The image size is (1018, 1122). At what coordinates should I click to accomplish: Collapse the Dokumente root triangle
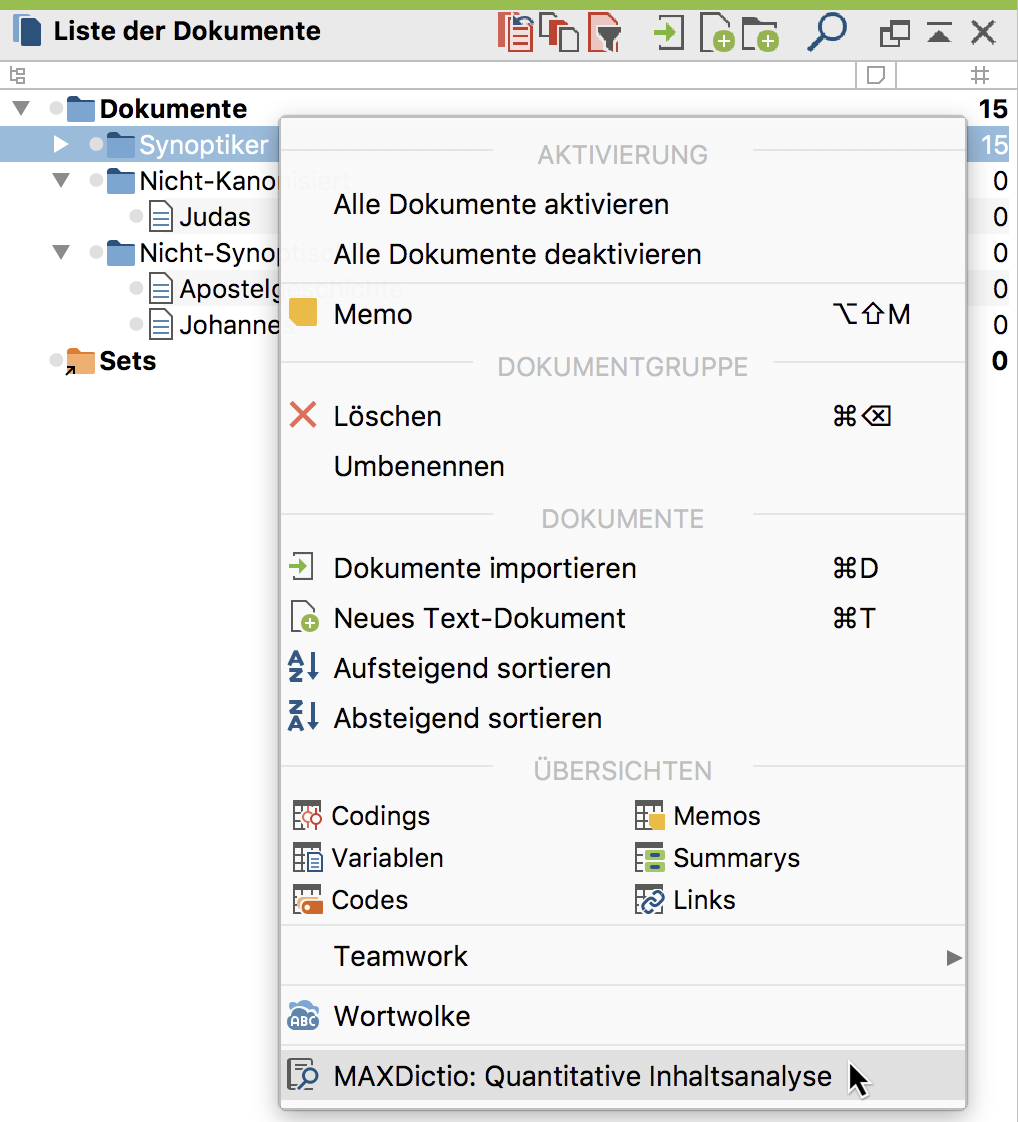[x=21, y=109]
